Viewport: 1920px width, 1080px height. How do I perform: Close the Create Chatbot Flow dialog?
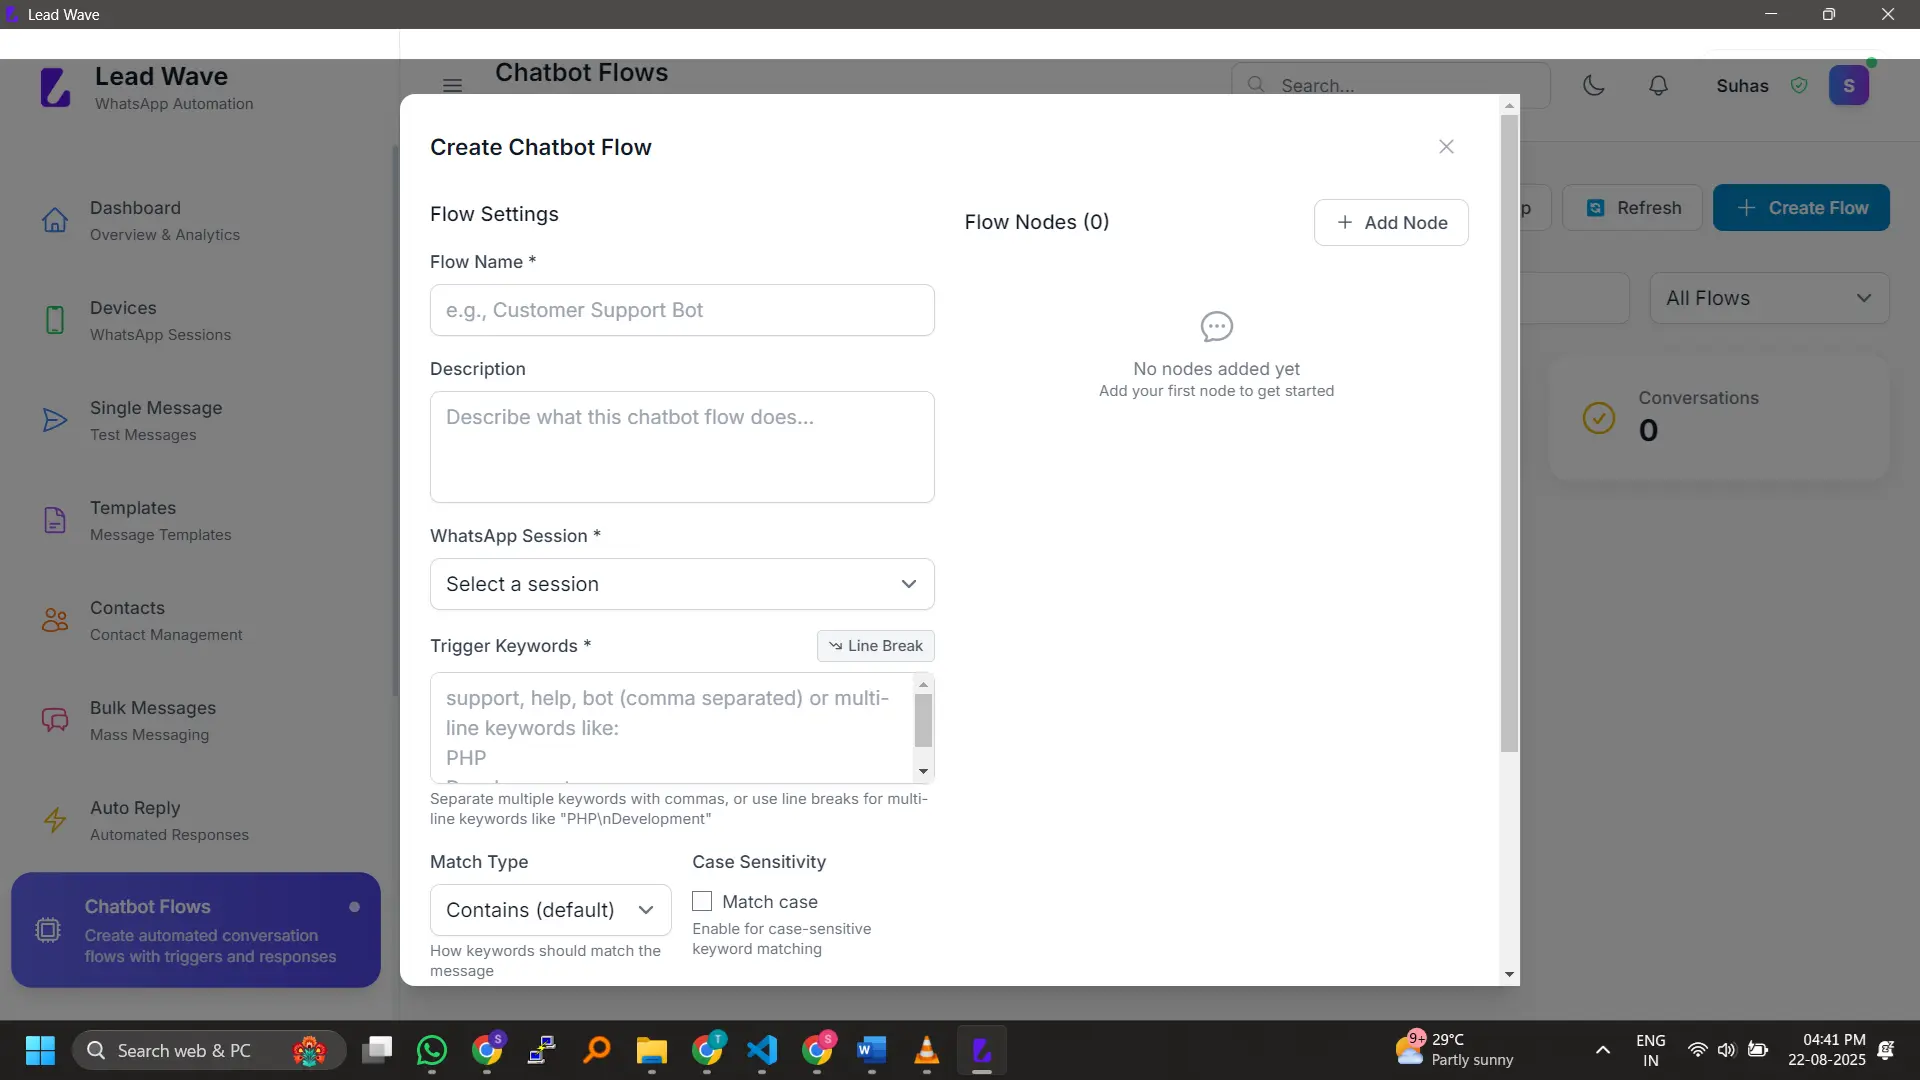1446,147
